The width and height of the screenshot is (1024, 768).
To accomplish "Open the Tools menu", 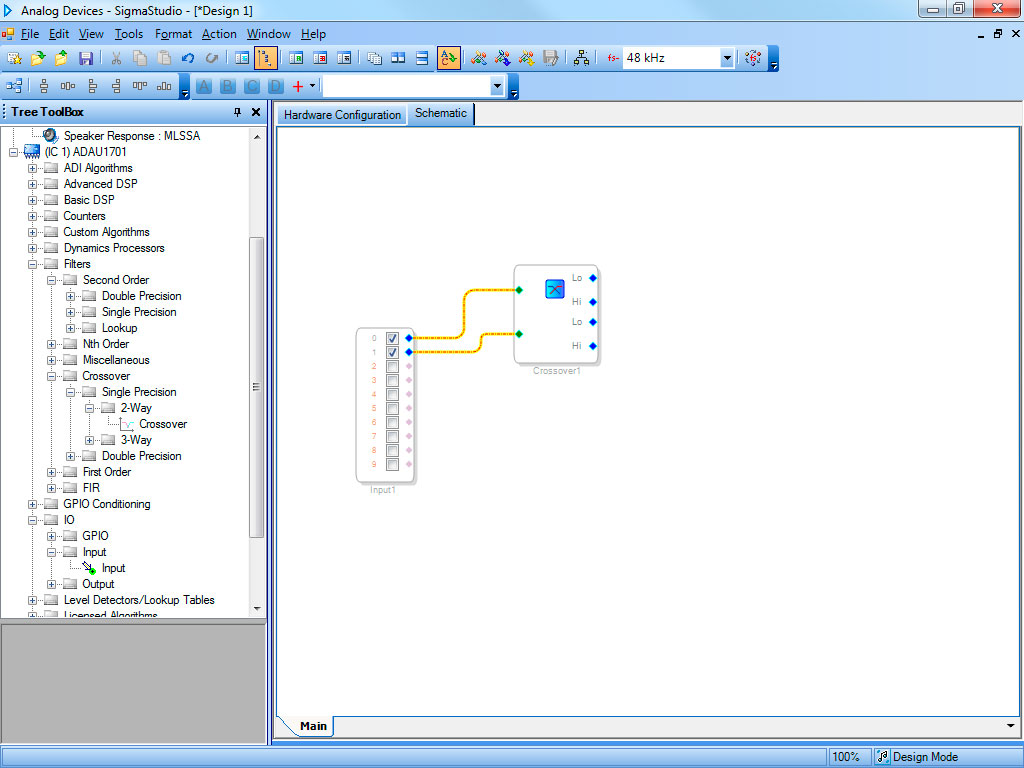I will click(128, 34).
